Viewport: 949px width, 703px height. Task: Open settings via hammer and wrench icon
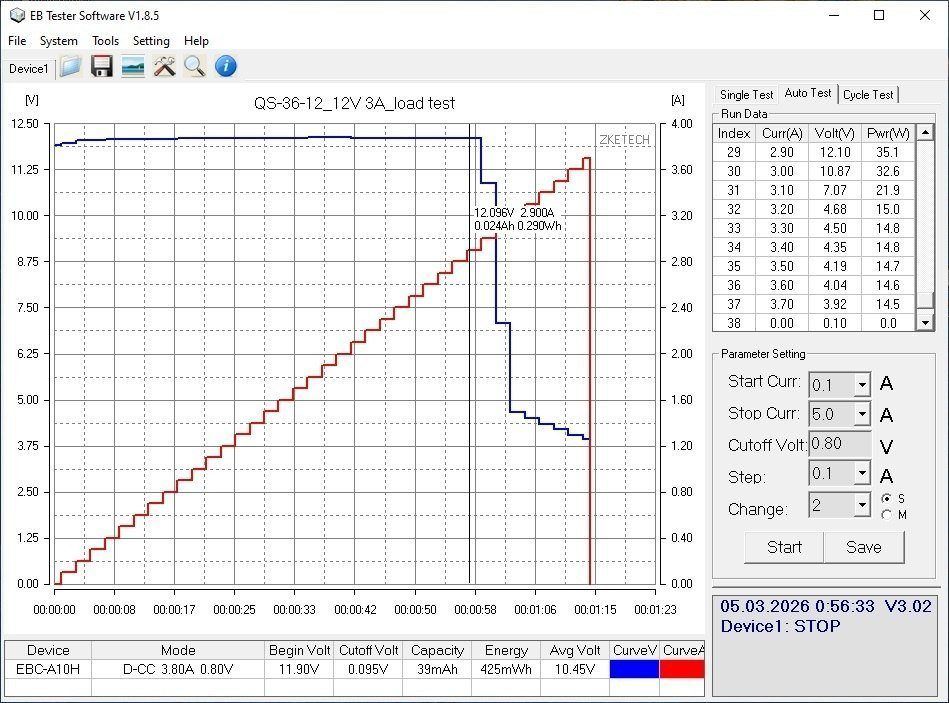click(x=164, y=67)
